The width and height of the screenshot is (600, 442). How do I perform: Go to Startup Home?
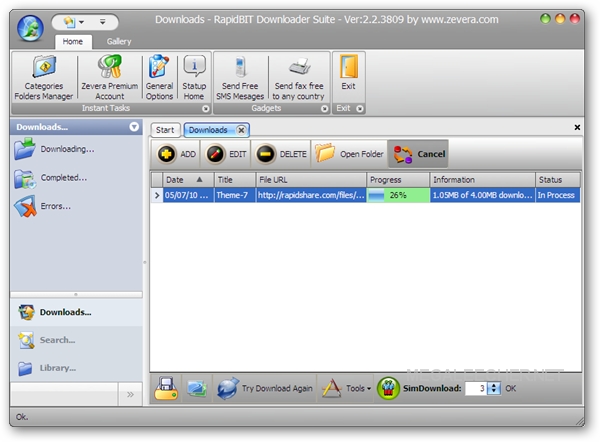point(194,78)
